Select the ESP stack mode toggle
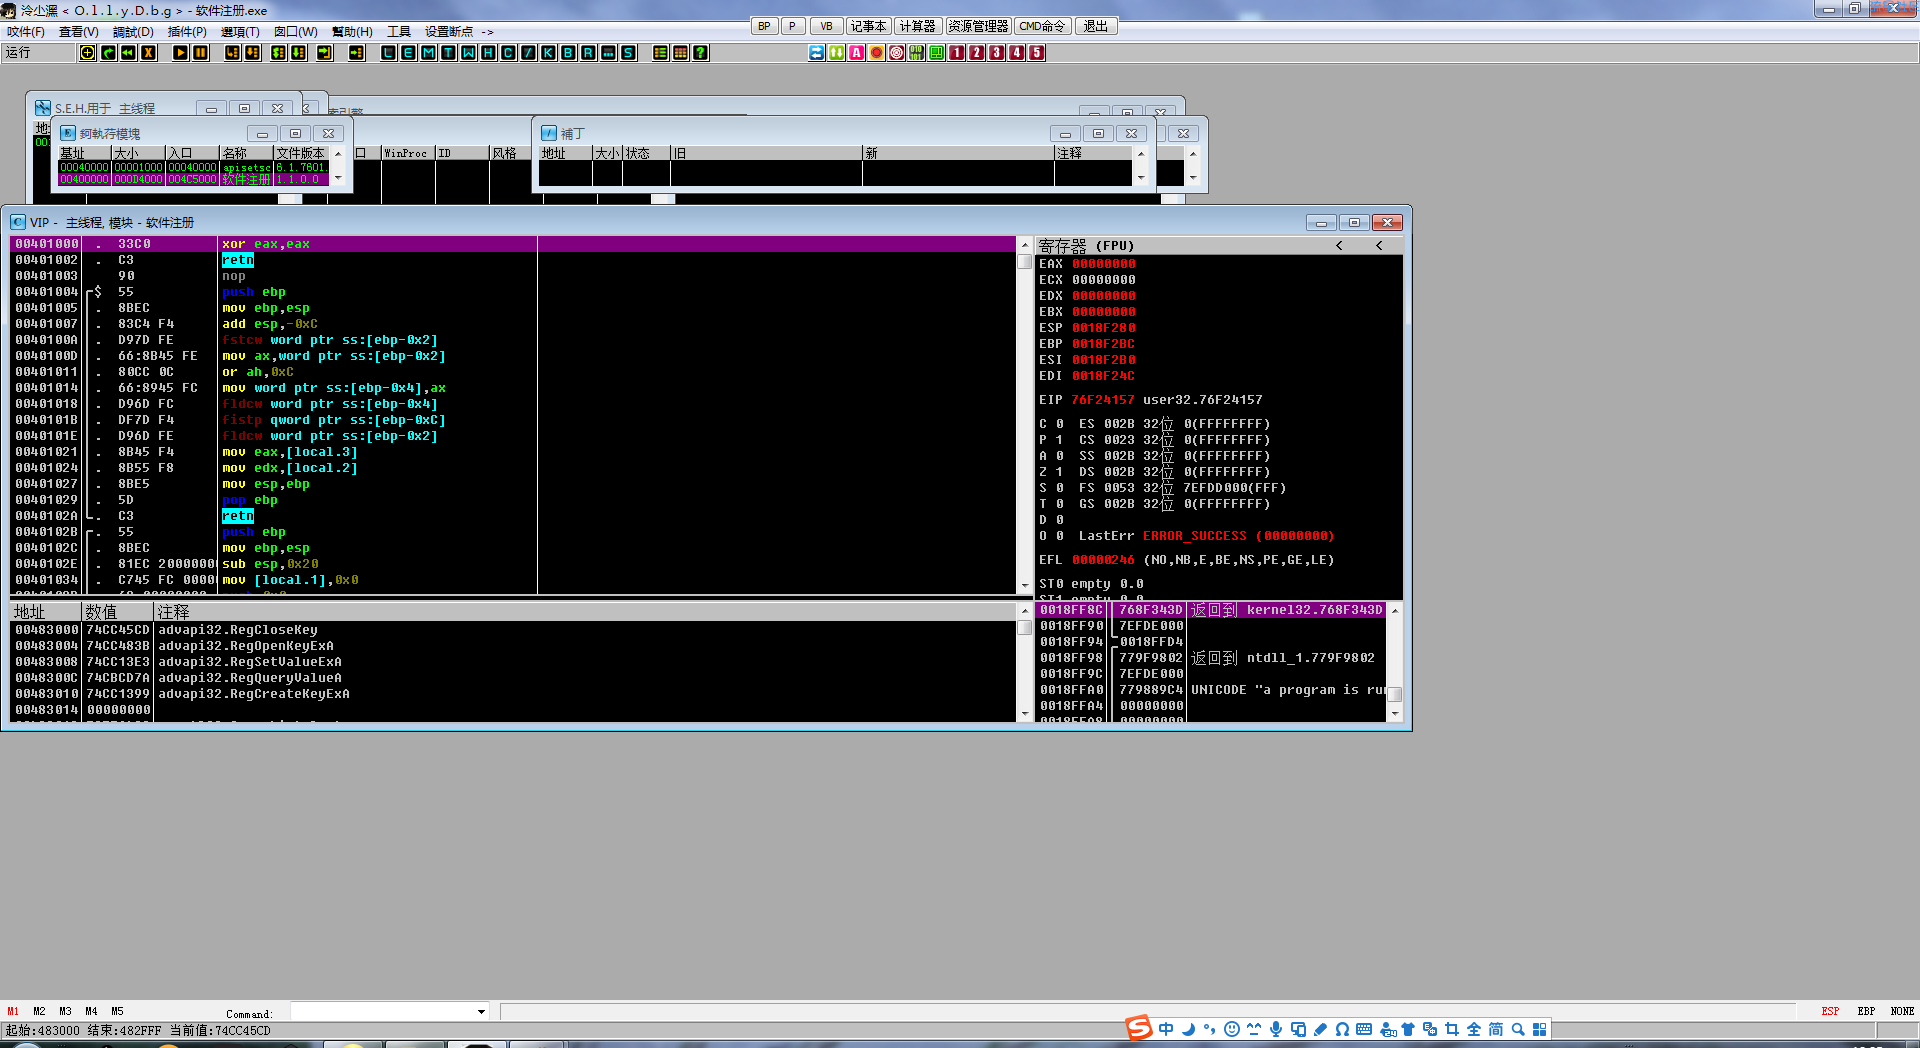The height and width of the screenshot is (1048, 1920). (x=1830, y=1012)
